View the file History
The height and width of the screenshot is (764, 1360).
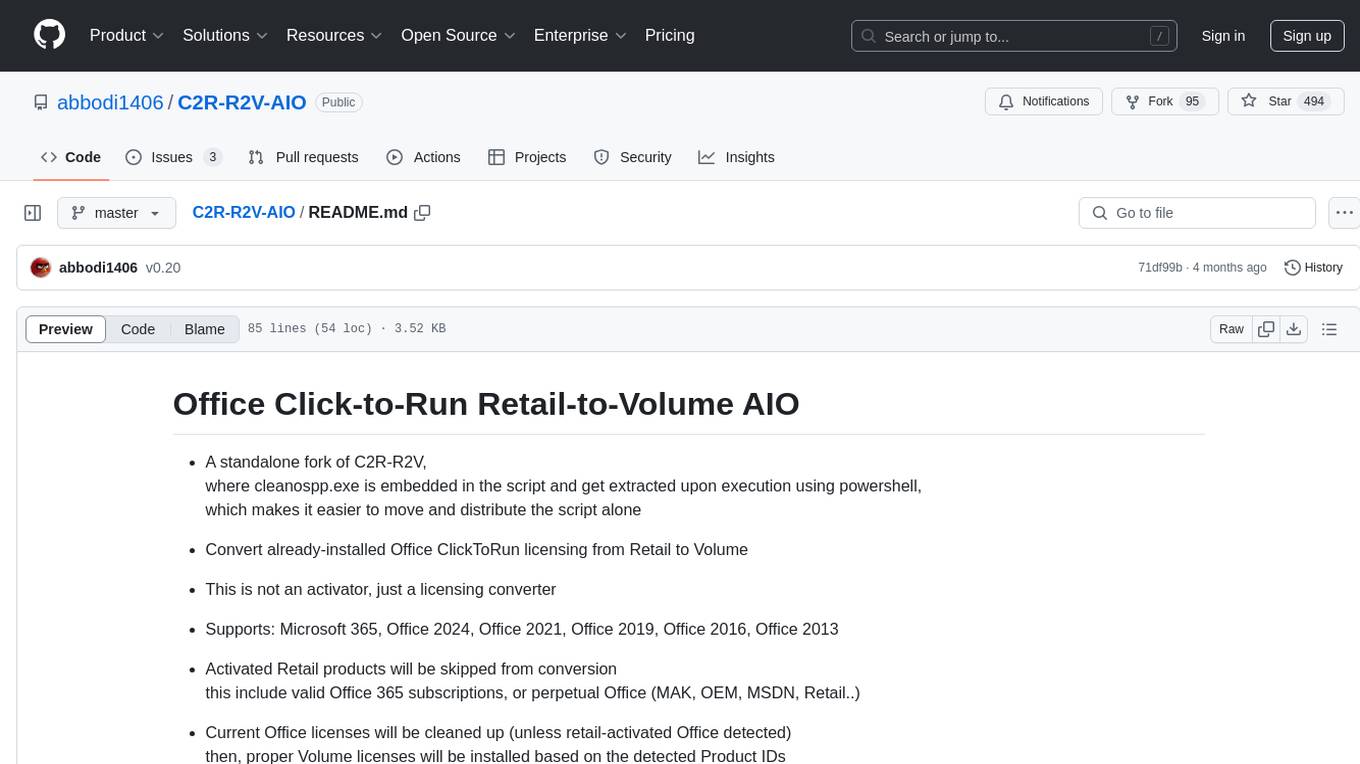[1313, 268]
